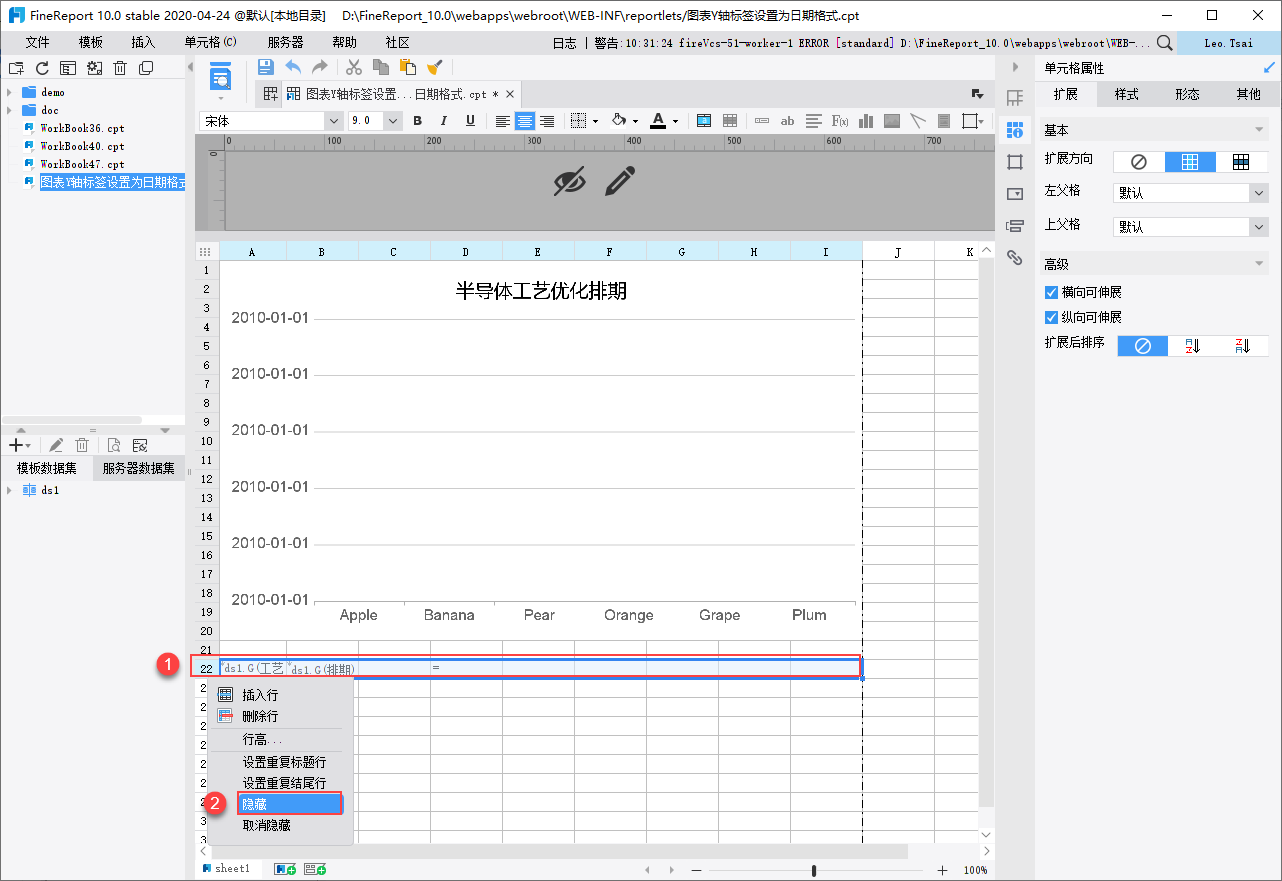1282x881 pixels.
Task: Click the Redo arrow icon
Action: point(320,67)
